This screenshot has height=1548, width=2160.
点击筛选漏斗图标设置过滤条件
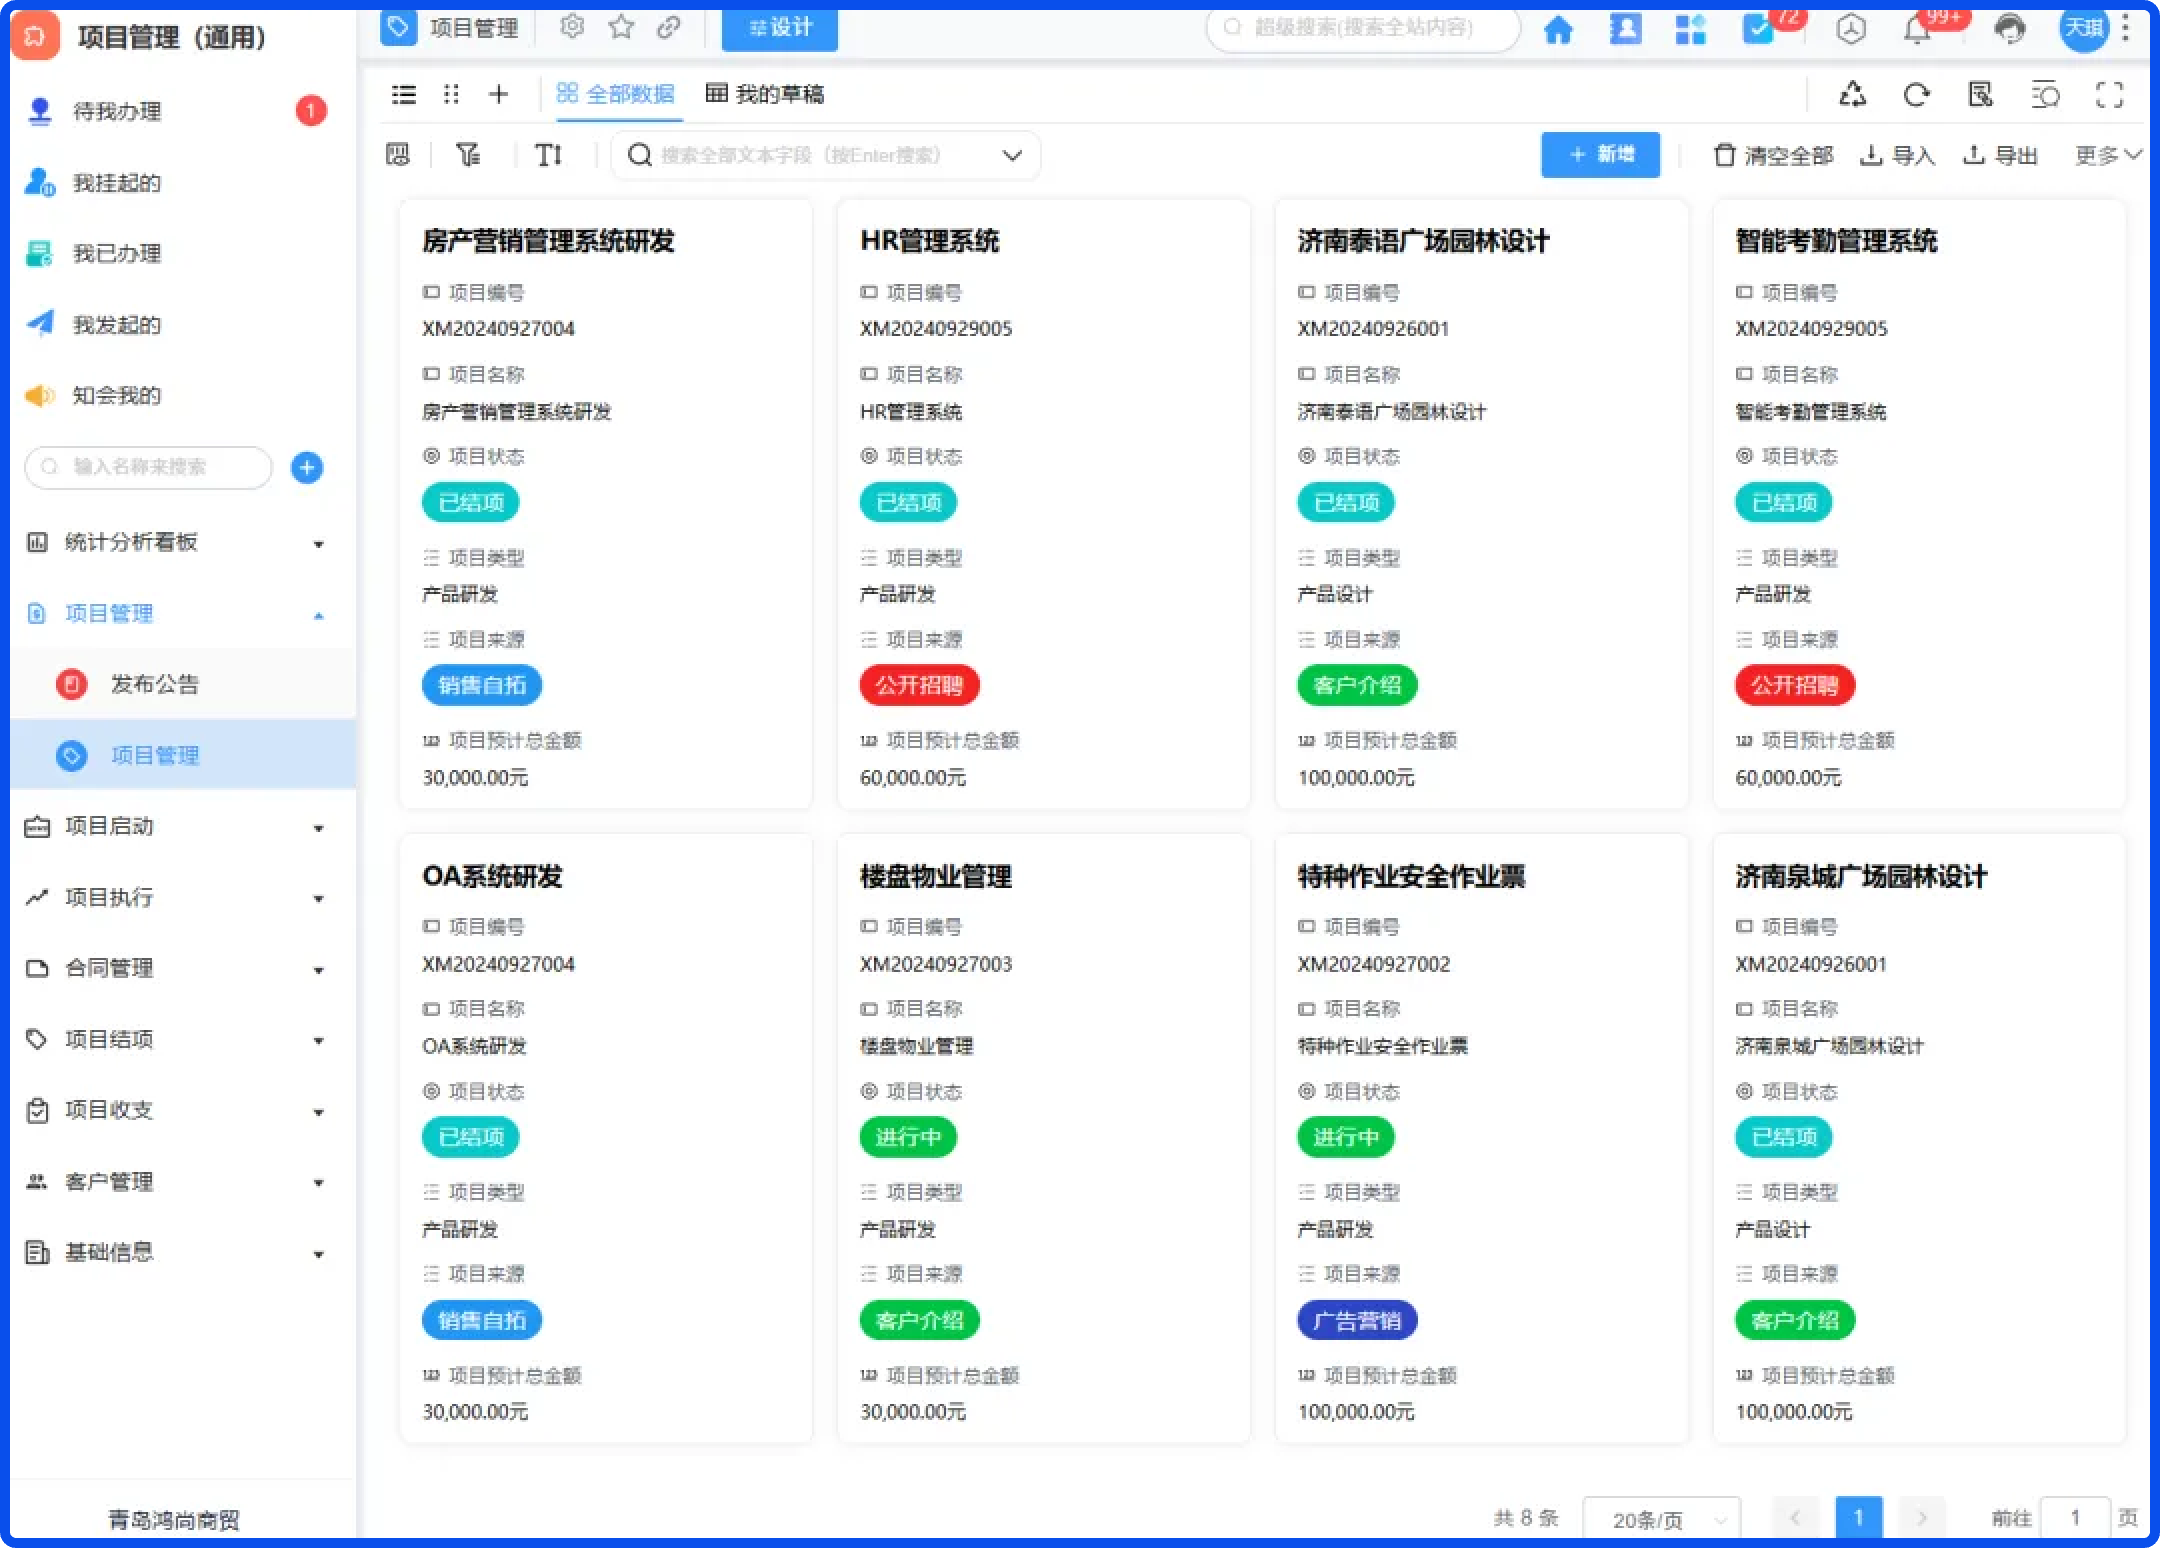467,155
